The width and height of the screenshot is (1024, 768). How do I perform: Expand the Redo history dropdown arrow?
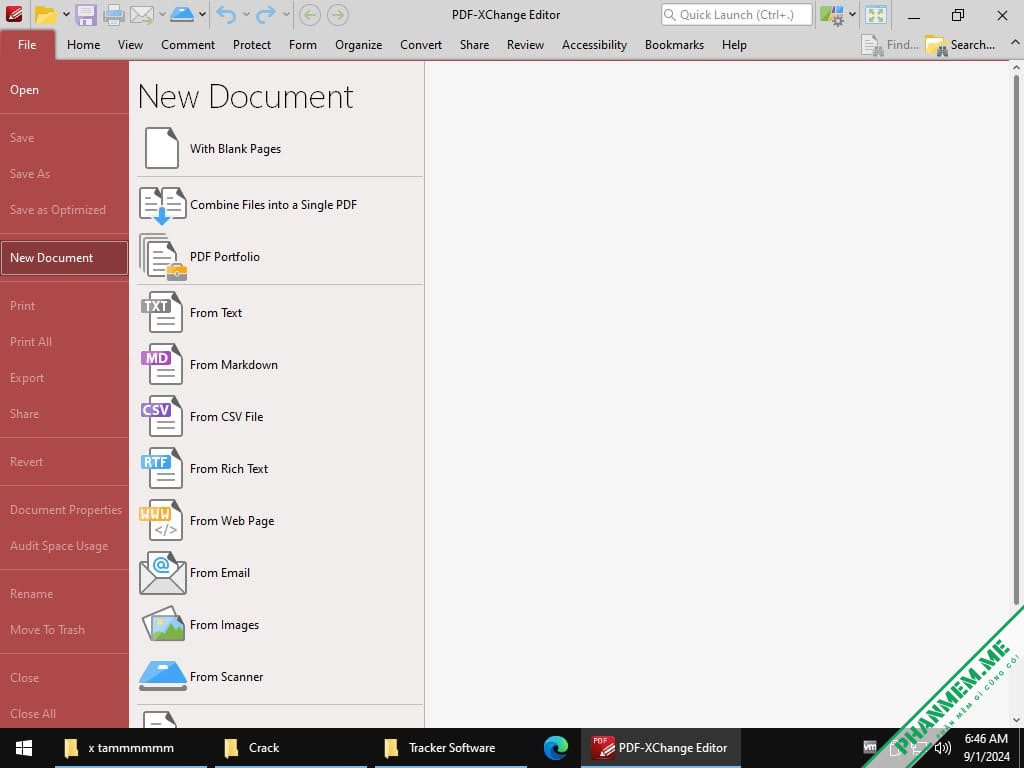pos(286,14)
